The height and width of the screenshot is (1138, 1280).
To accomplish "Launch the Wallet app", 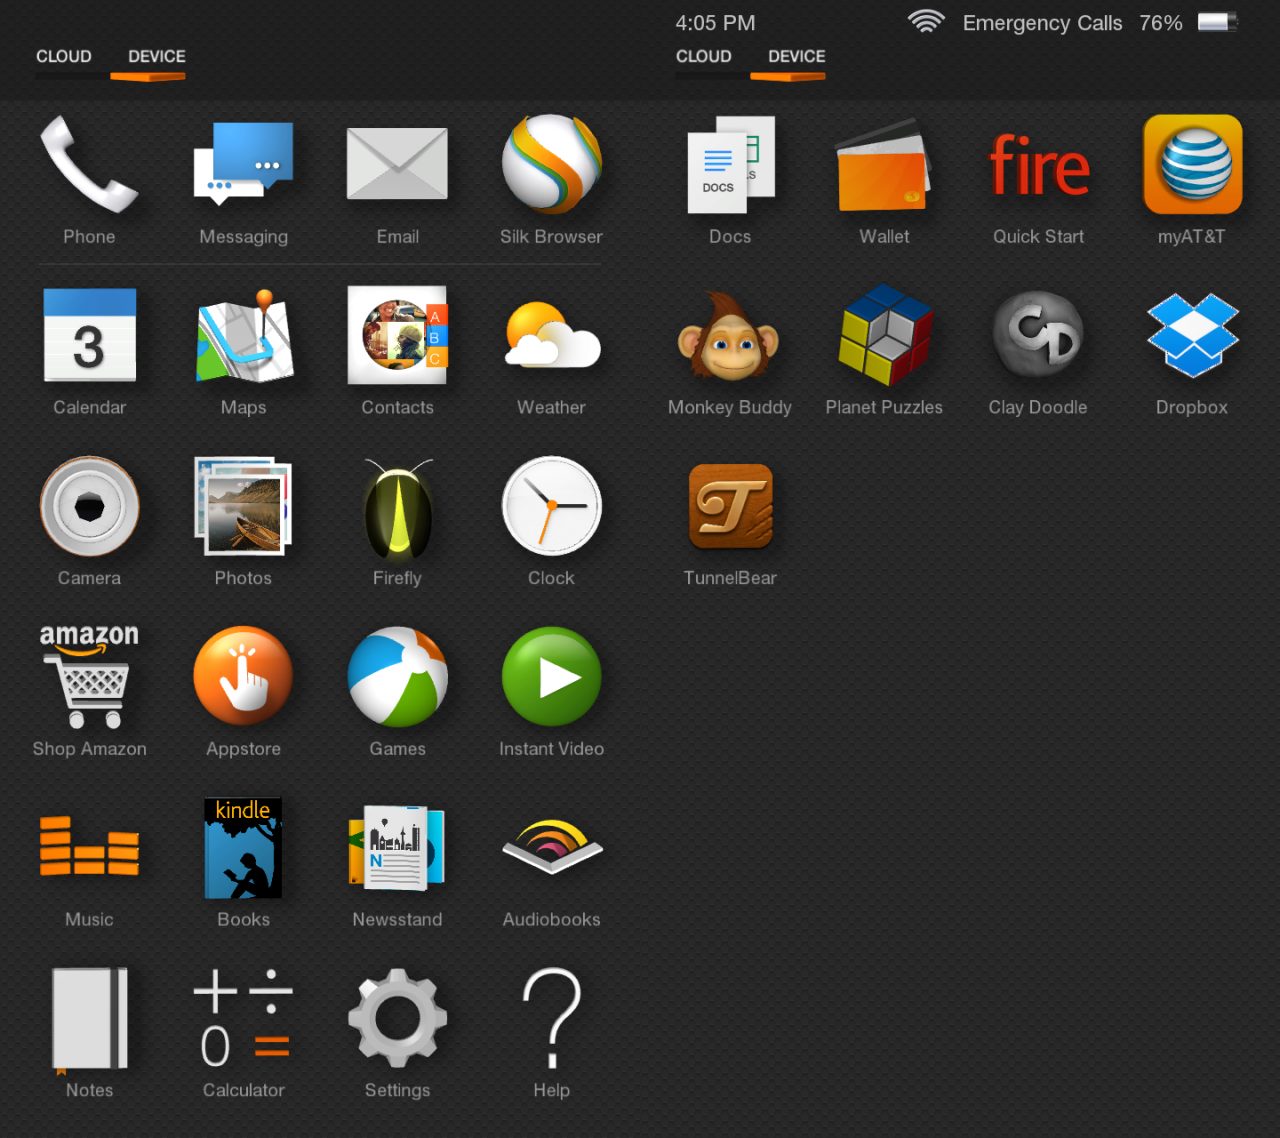I will (884, 164).
